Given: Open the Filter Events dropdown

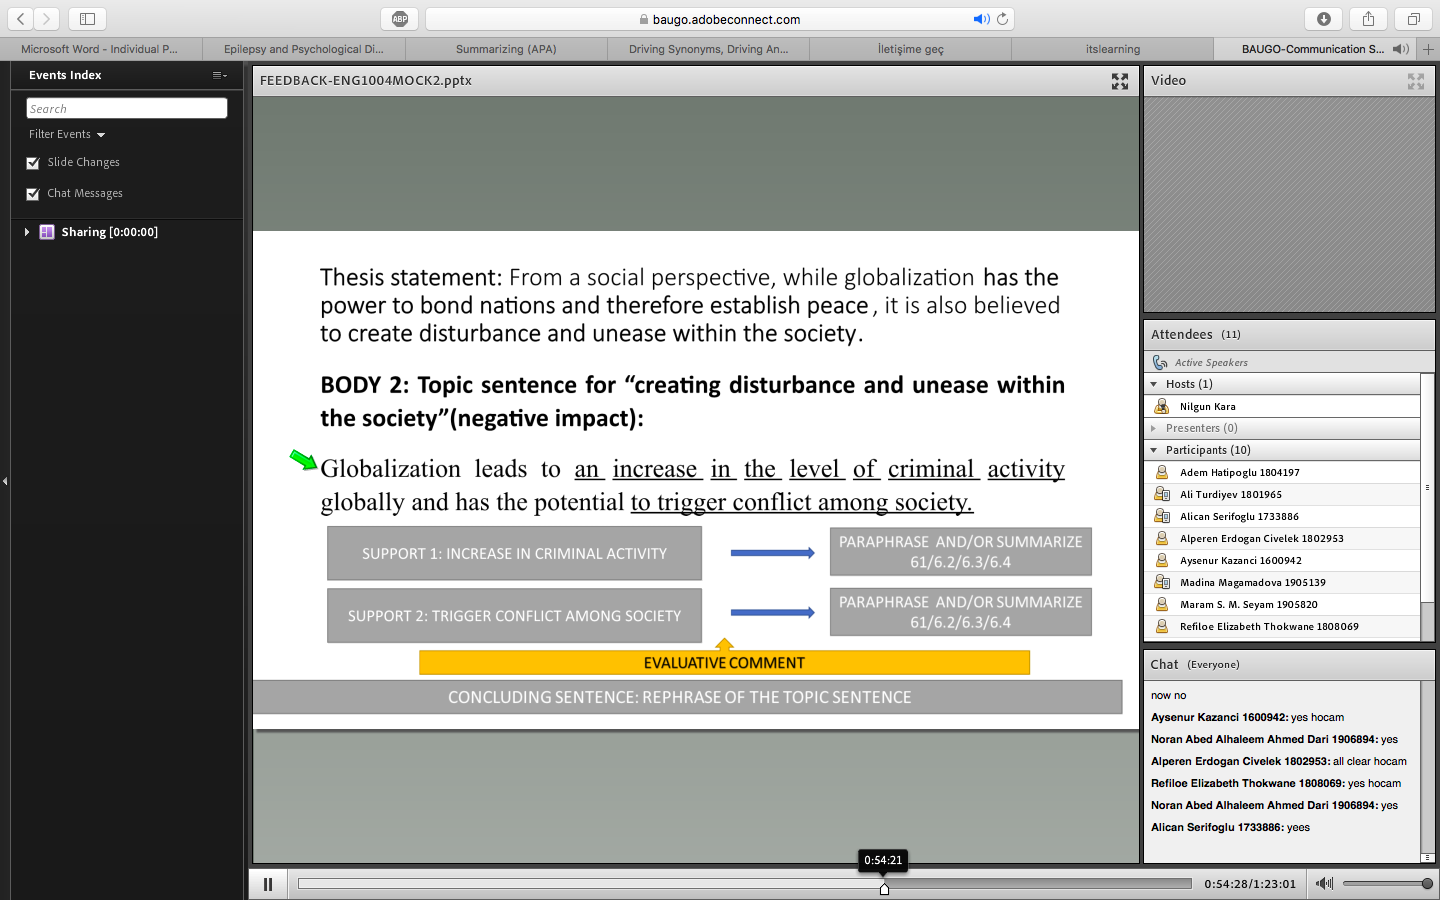Looking at the screenshot, I should (x=67, y=134).
